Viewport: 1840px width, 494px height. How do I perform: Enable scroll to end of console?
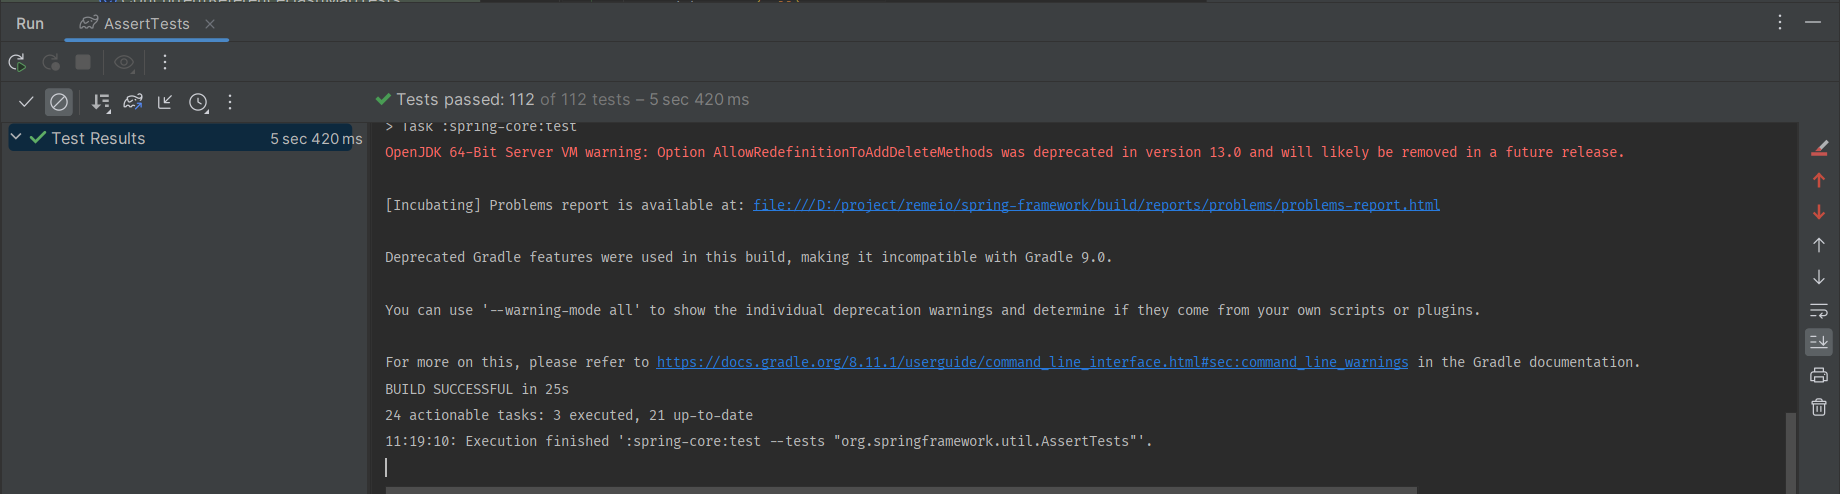1819,342
